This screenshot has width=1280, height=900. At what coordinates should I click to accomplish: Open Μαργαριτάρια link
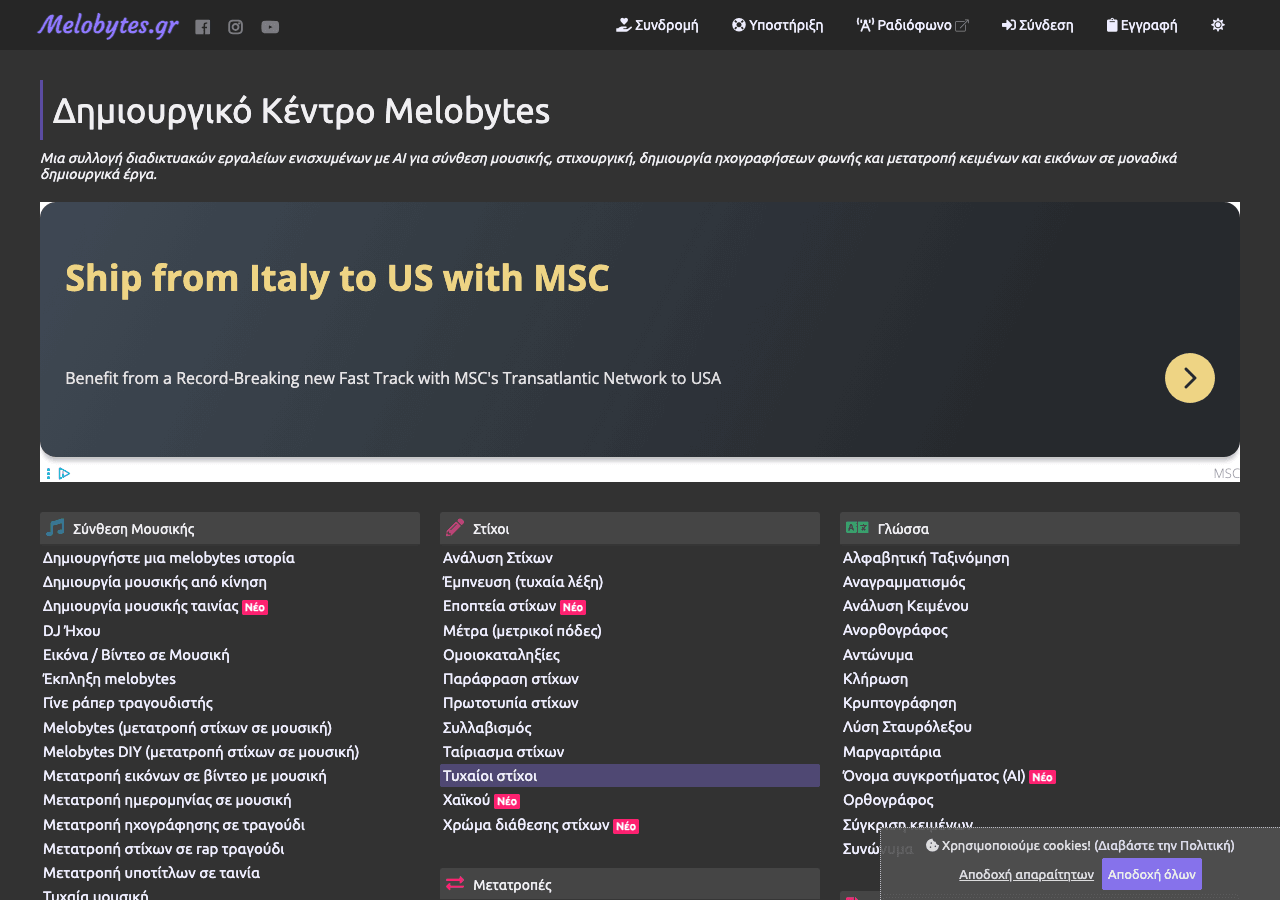(x=892, y=751)
